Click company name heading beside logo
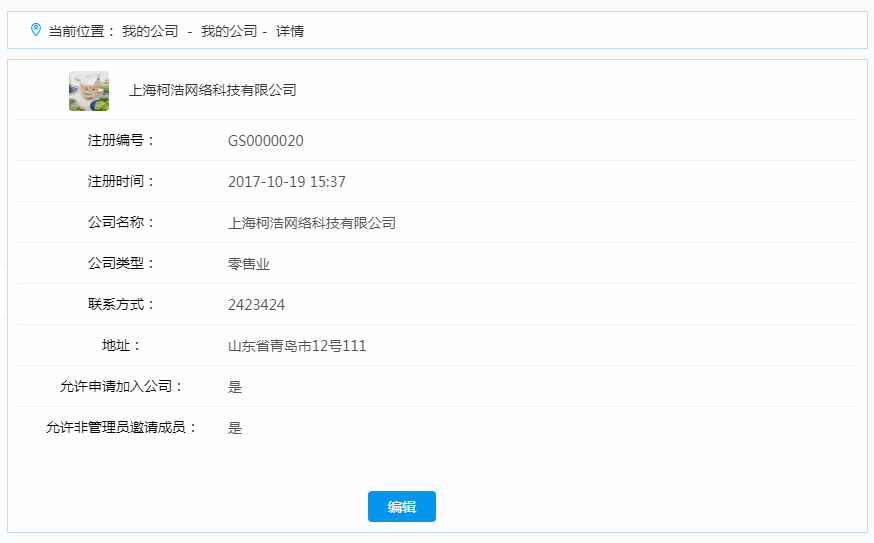Screen dimensions: 874x543 click(x=212, y=90)
